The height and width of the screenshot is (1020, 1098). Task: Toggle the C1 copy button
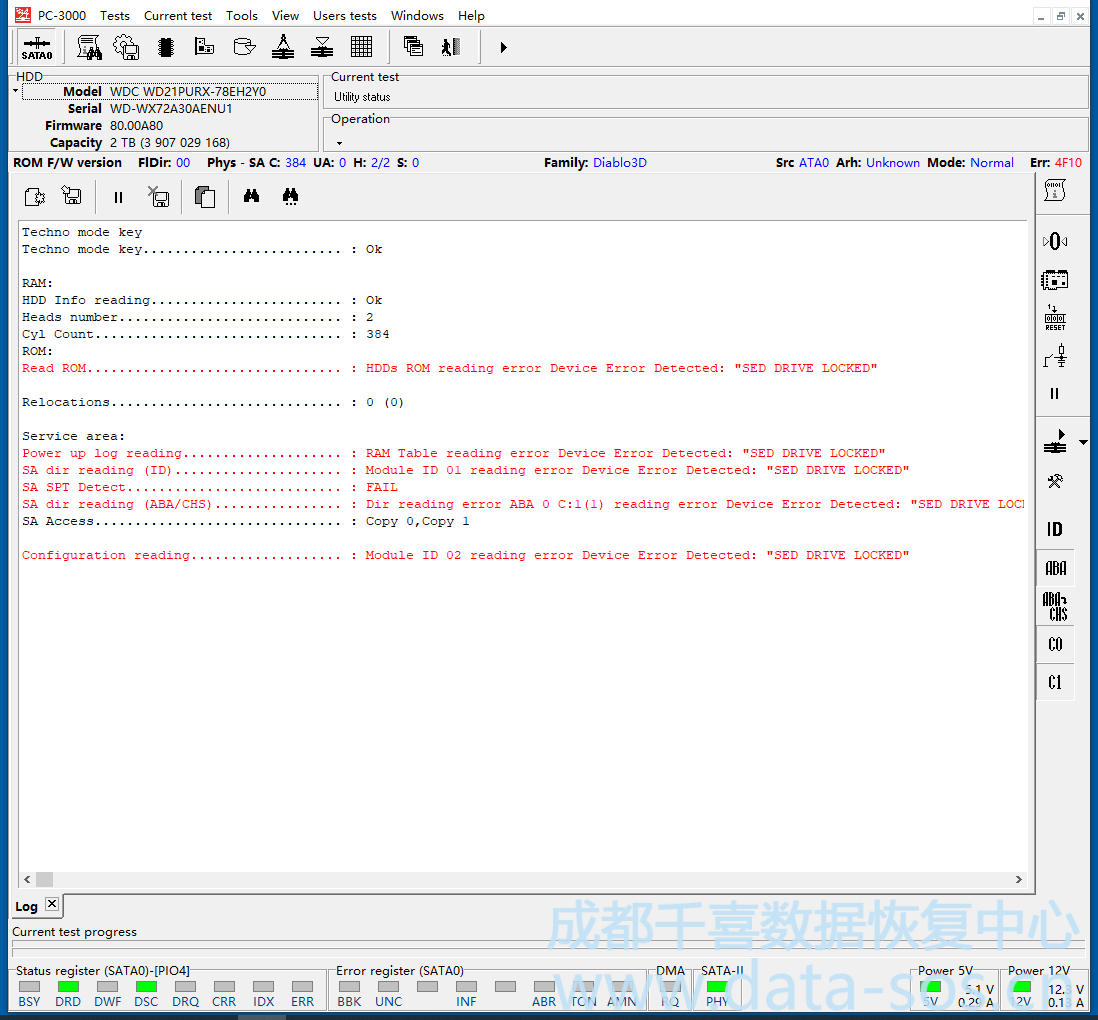click(x=1055, y=683)
